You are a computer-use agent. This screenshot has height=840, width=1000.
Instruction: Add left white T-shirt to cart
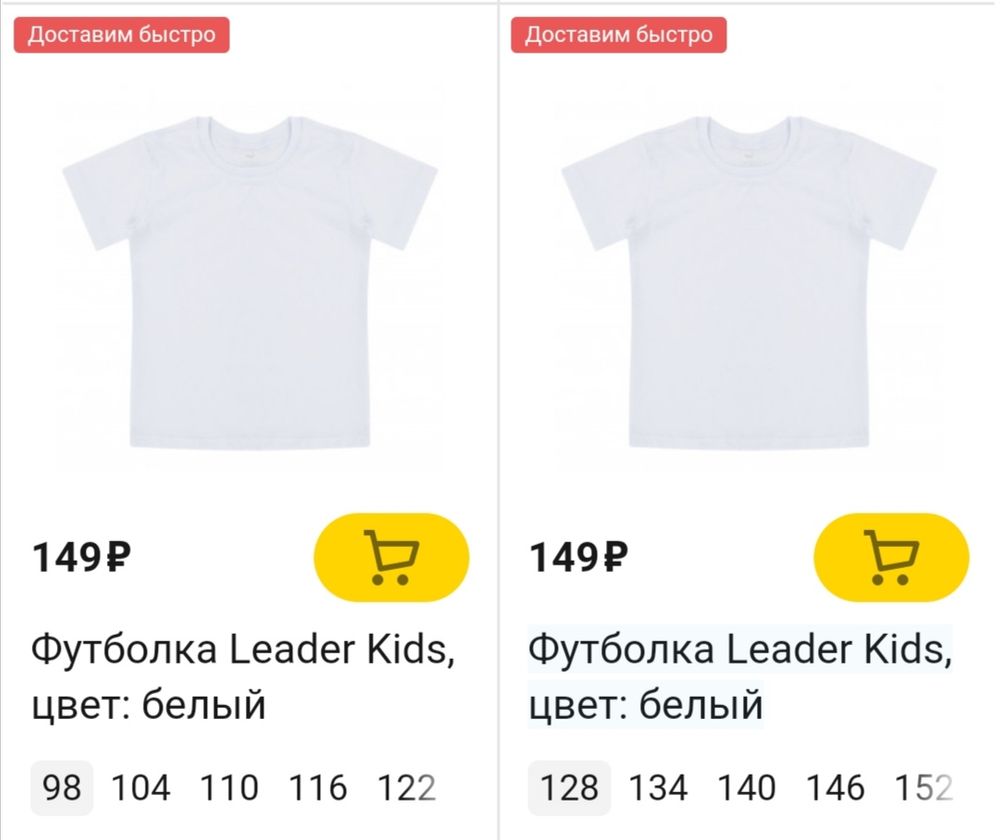(391, 556)
